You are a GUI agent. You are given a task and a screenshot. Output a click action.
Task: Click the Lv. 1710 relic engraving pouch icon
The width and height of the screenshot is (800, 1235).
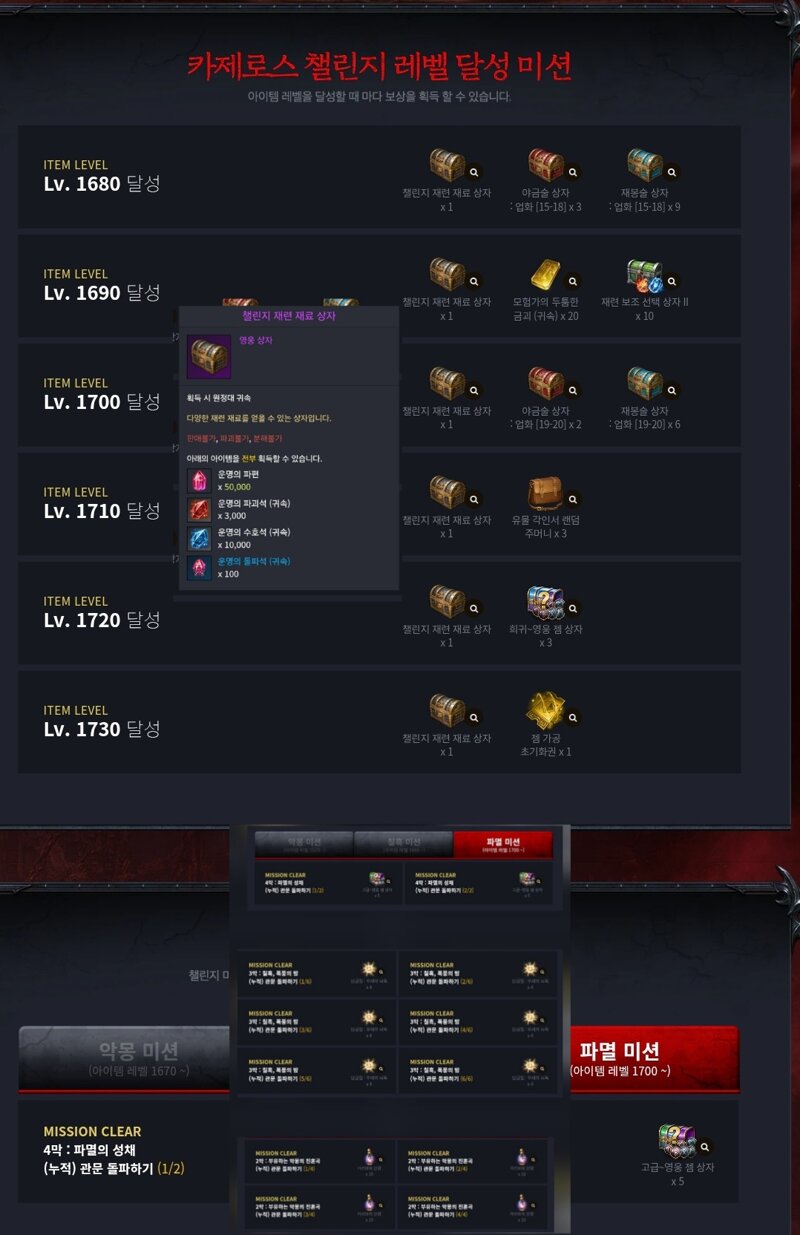point(546,492)
